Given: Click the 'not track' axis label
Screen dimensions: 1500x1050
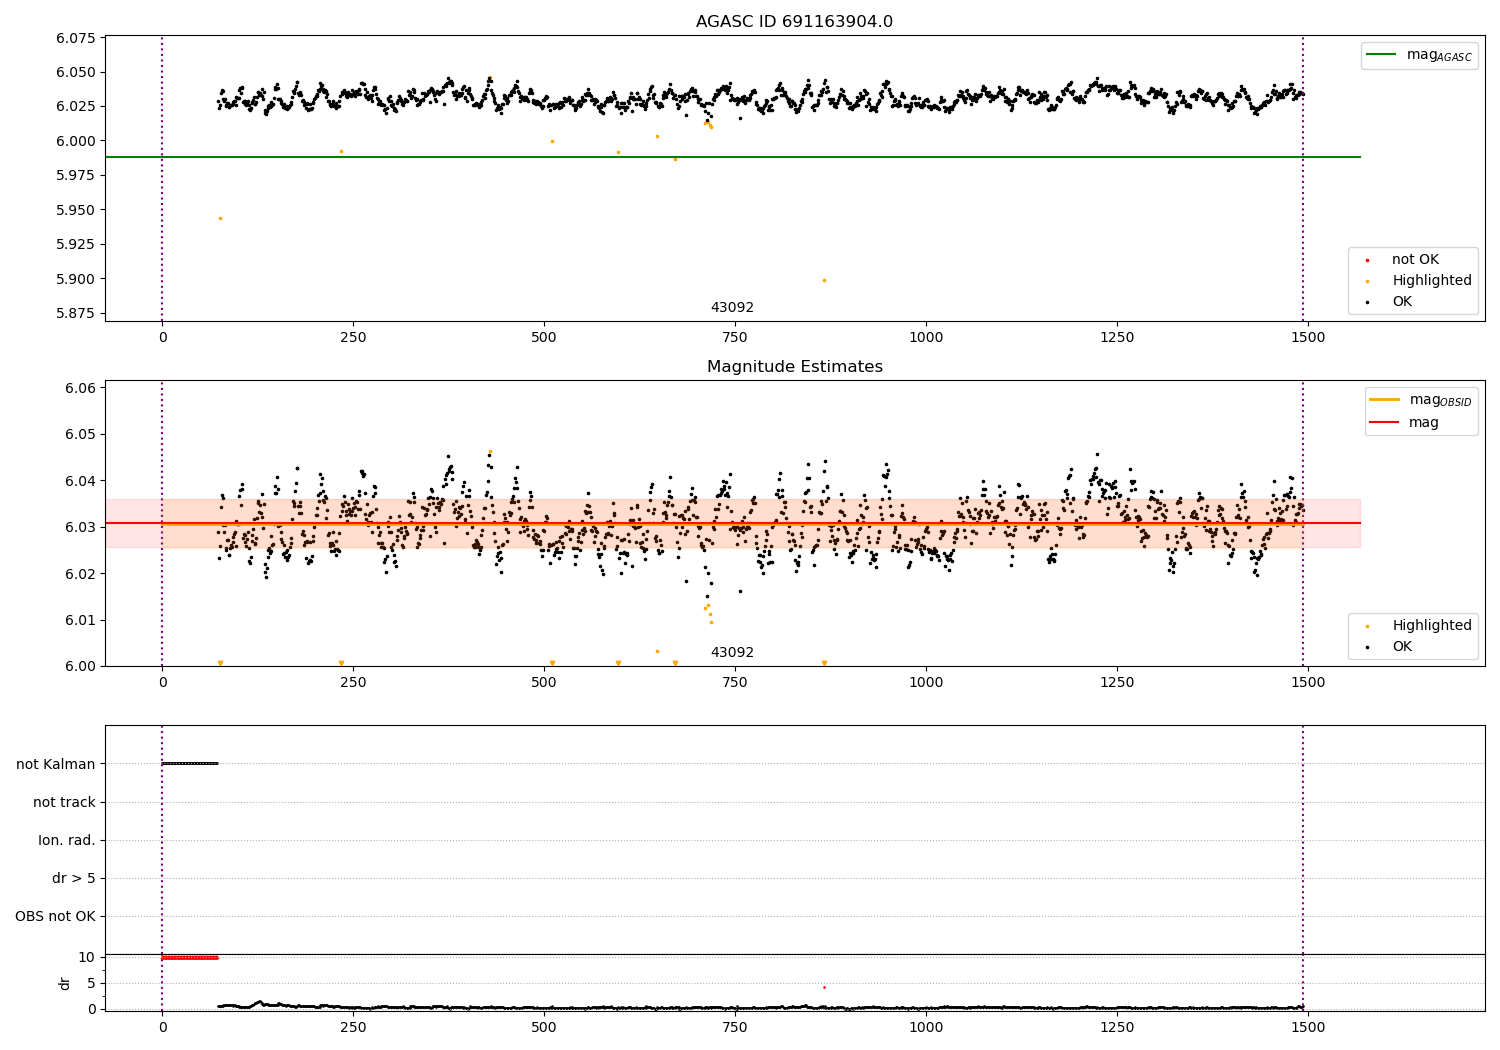Looking at the screenshot, I should point(64,802).
